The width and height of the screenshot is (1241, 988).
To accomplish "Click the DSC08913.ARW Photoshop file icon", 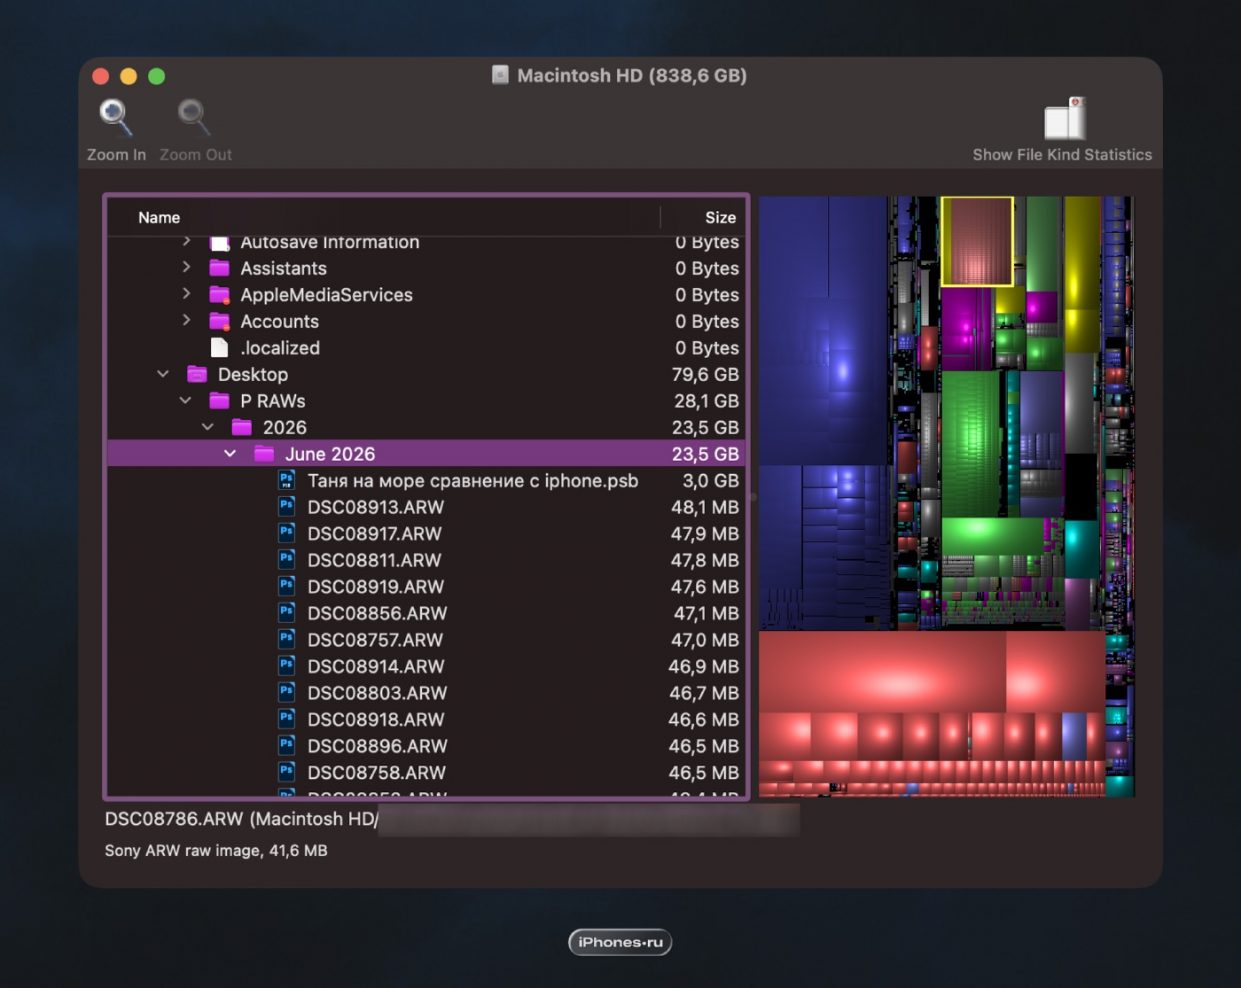I will pyautogui.click(x=286, y=507).
